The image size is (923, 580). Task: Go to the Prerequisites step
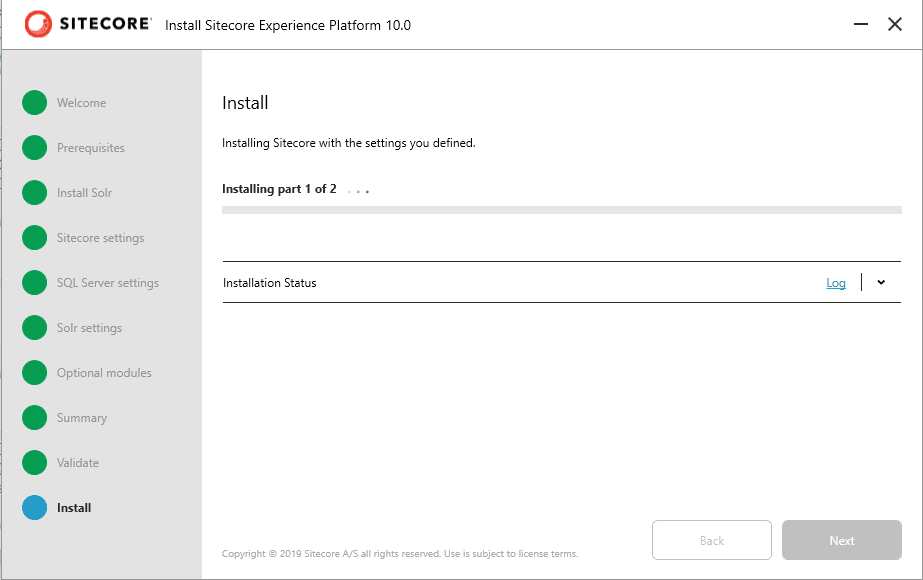91,148
